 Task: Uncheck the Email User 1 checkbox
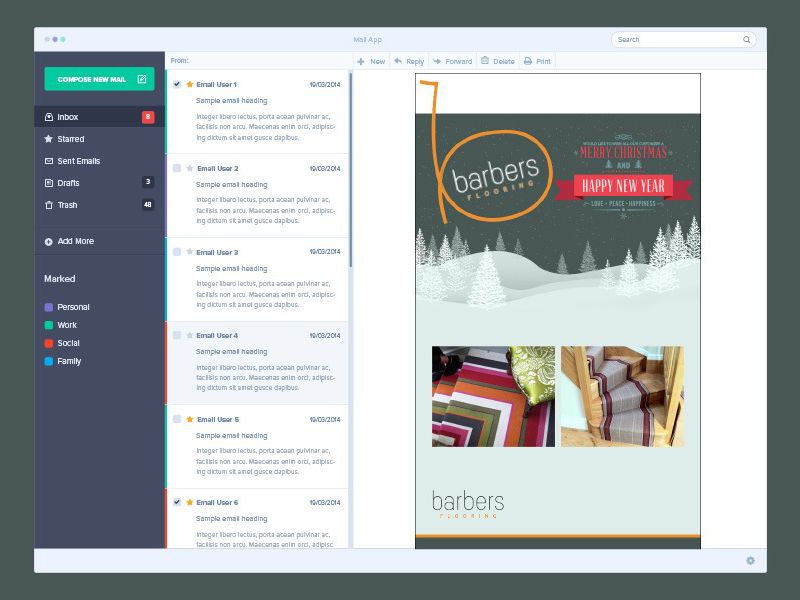pos(177,84)
